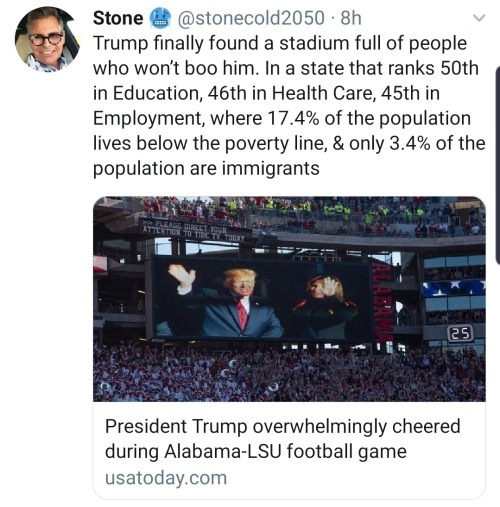Click the 'Alabama-LSU football game' headline line

tap(256, 452)
